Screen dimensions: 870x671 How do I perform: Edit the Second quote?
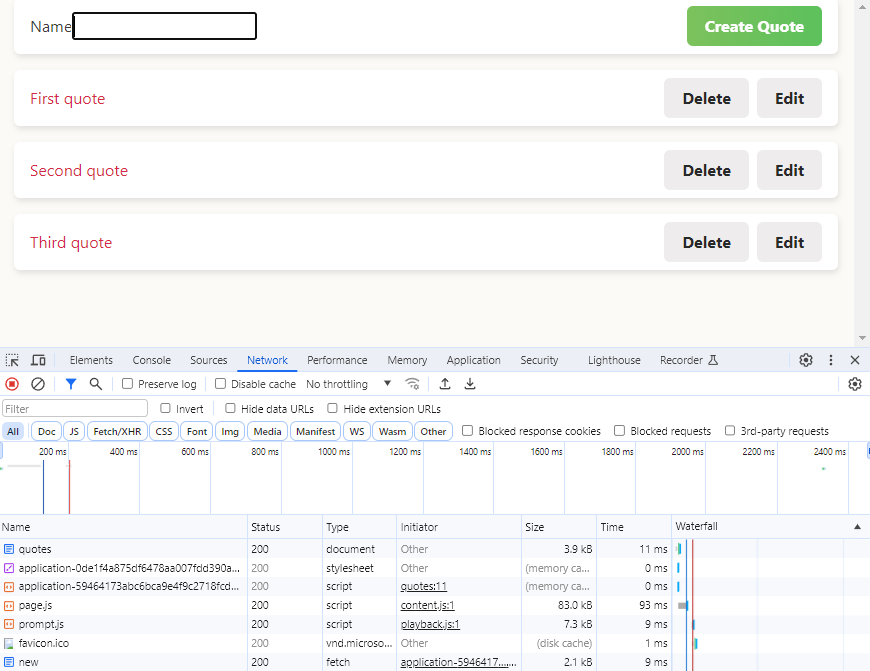pos(789,170)
